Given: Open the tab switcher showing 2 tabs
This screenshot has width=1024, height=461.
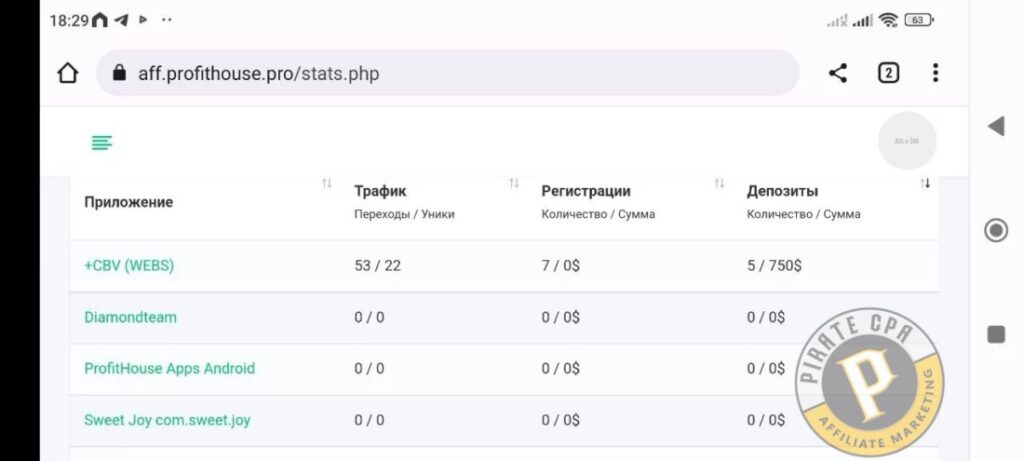Looking at the screenshot, I should pyautogui.click(x=888, y=73).
